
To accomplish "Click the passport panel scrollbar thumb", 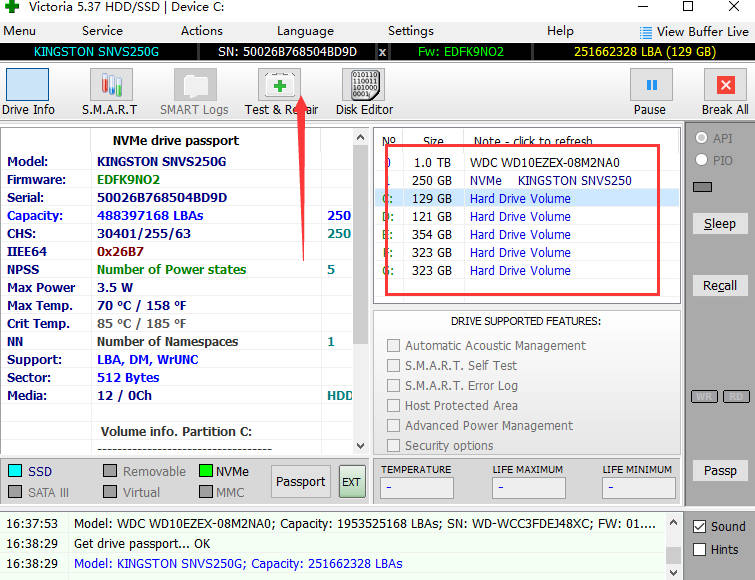I will [360, 243].
